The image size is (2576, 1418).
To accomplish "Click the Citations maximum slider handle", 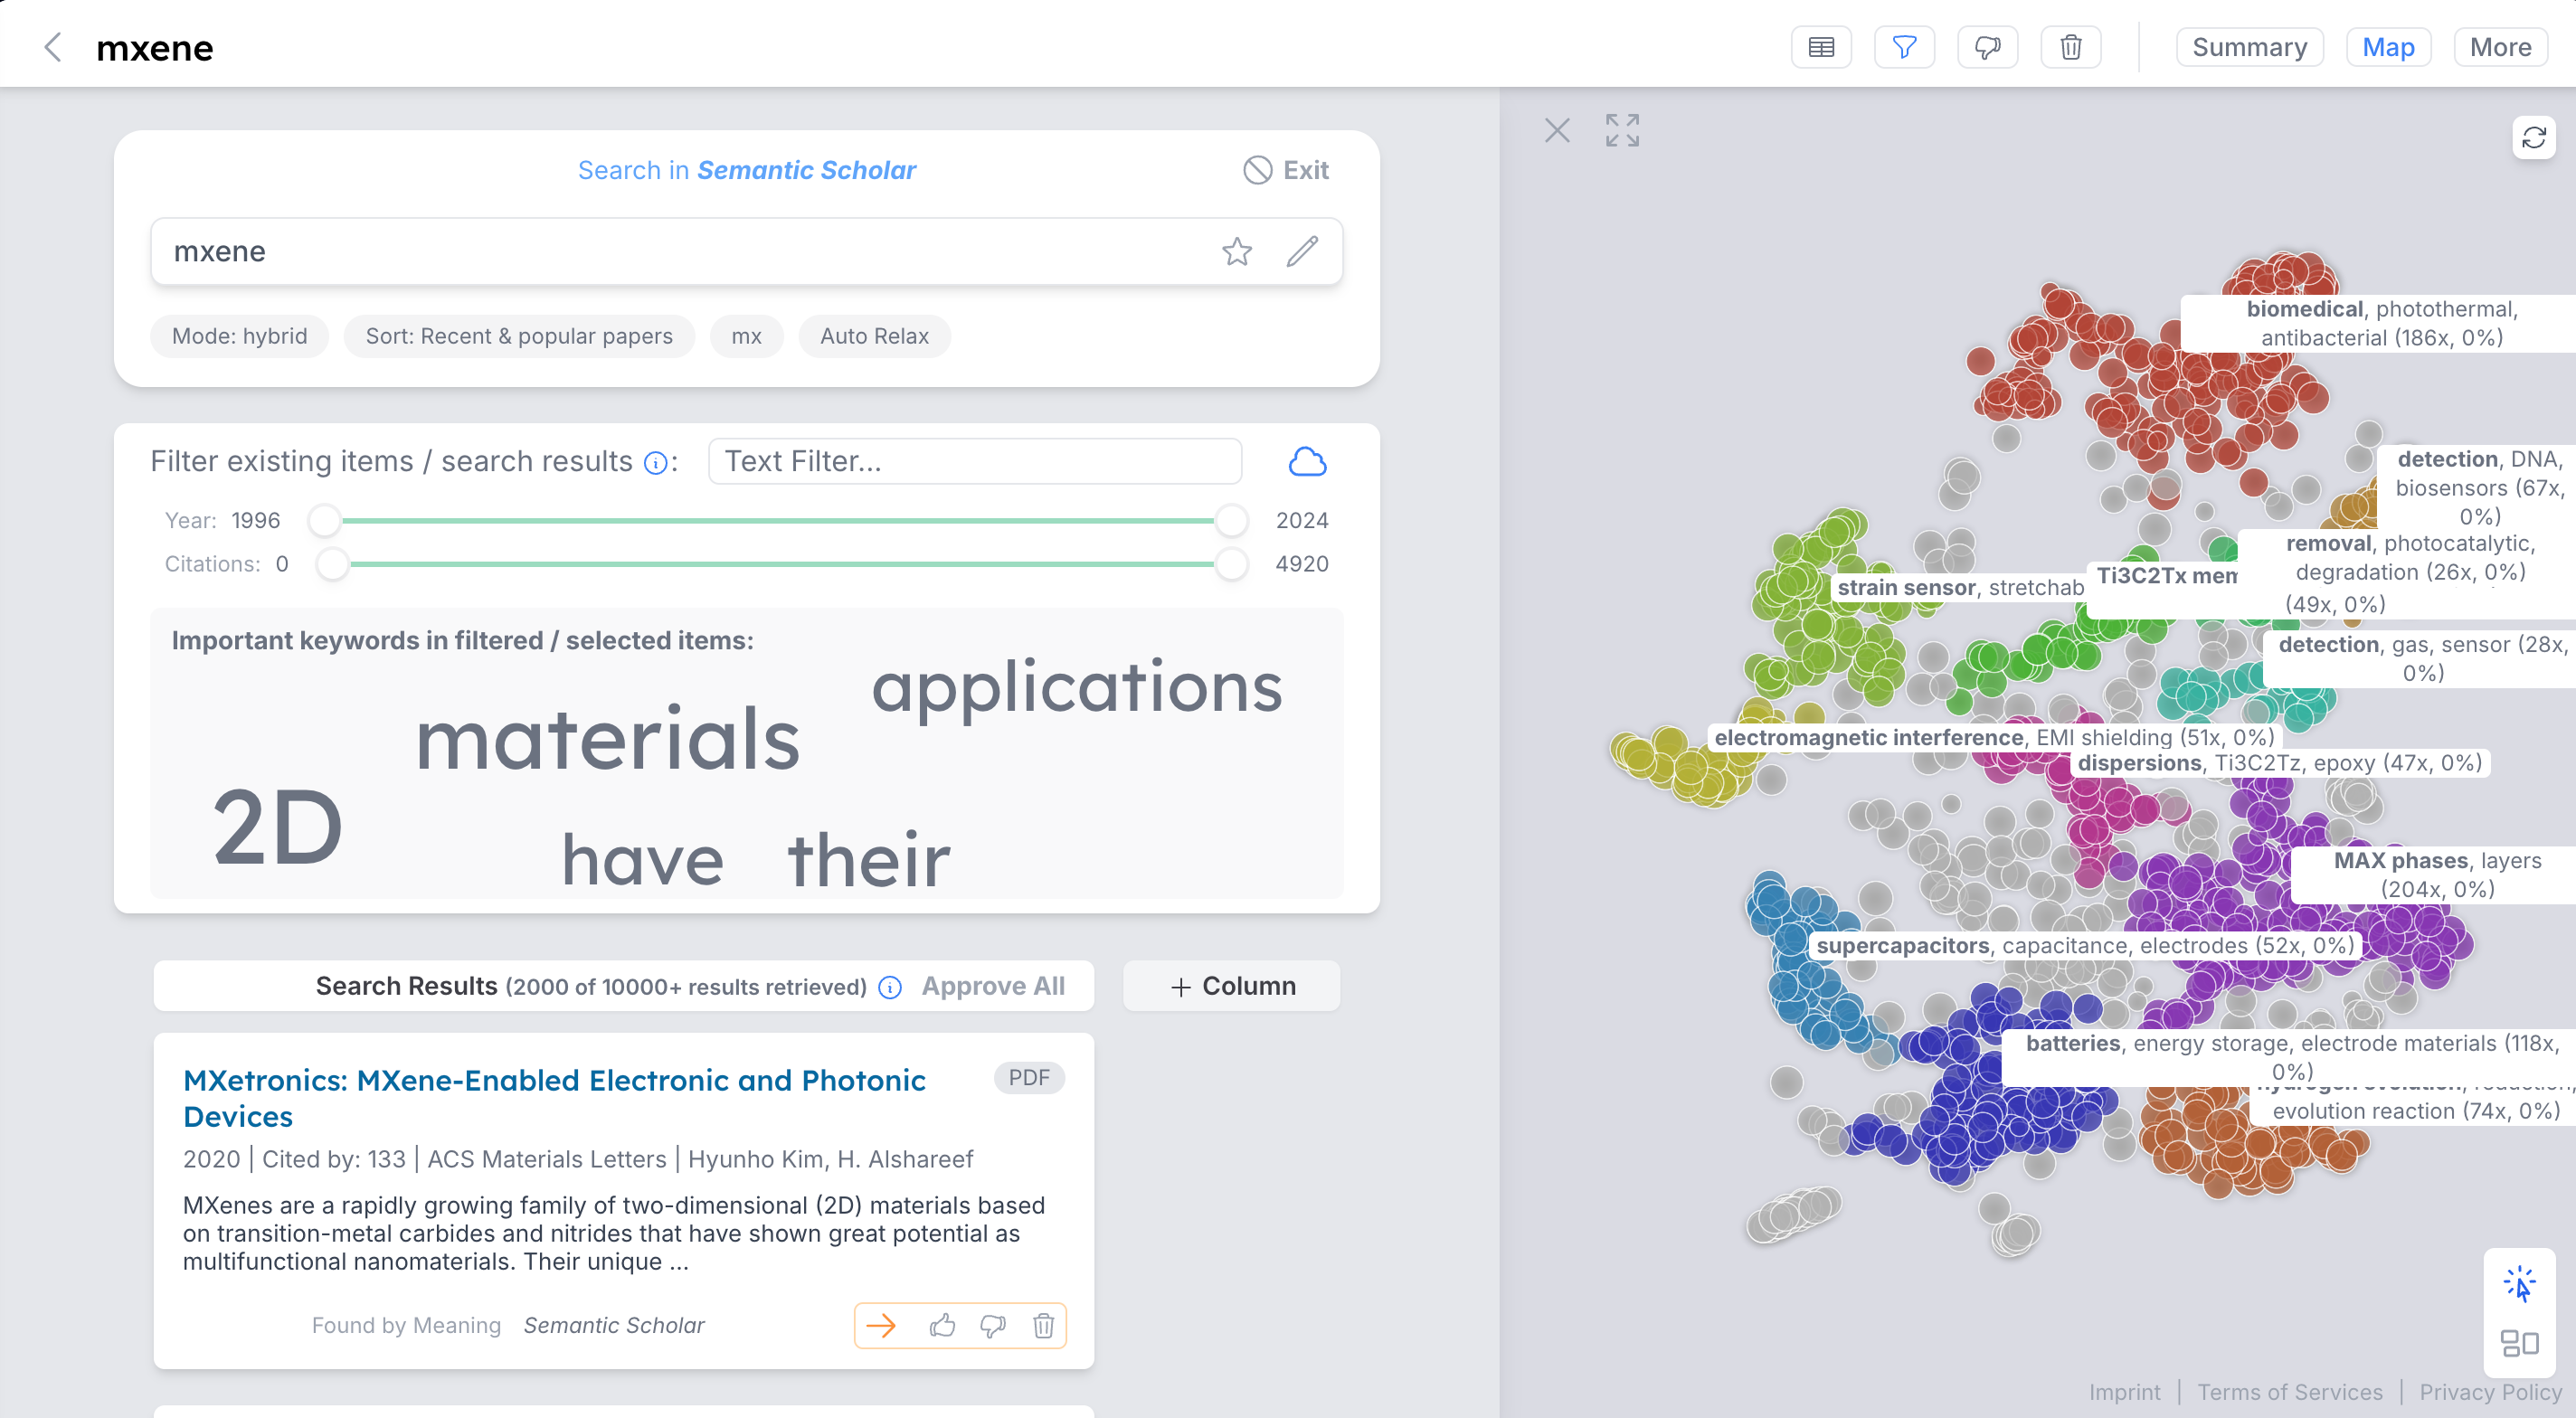I will [x=1231, y=564].
